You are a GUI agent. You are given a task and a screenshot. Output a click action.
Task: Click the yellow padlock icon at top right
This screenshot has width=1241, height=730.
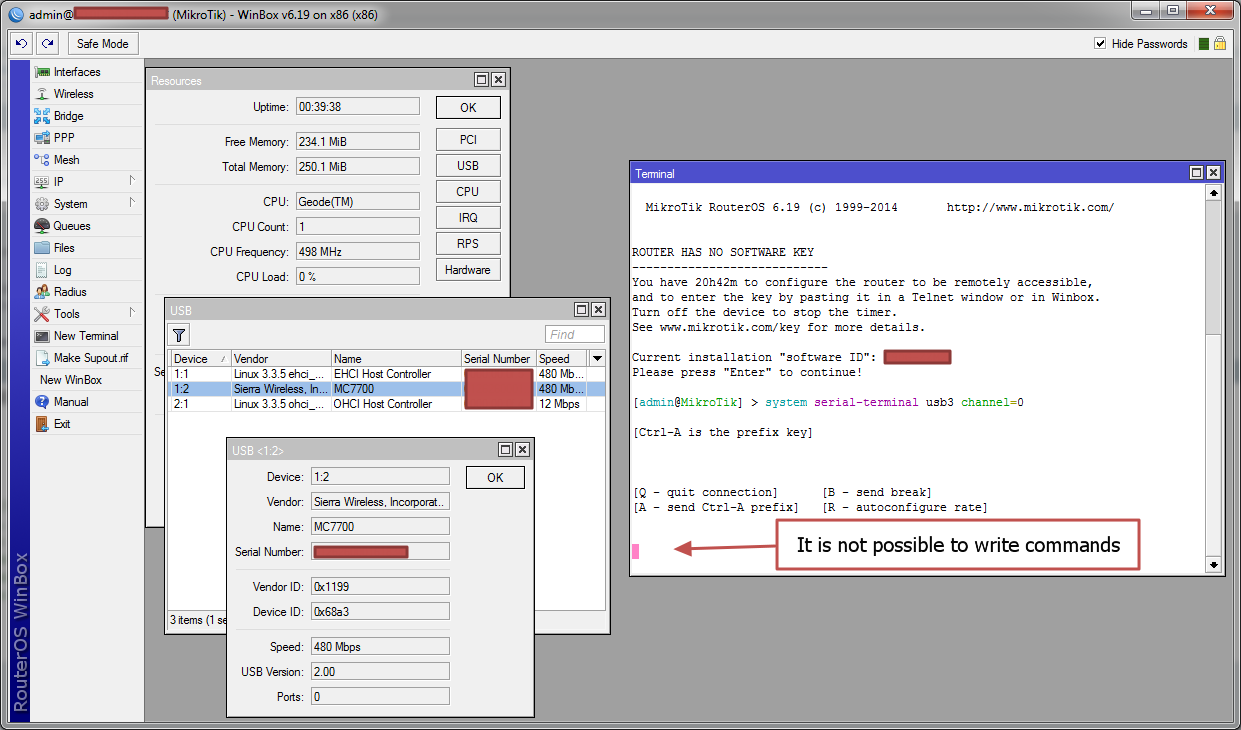point(1219,44)
